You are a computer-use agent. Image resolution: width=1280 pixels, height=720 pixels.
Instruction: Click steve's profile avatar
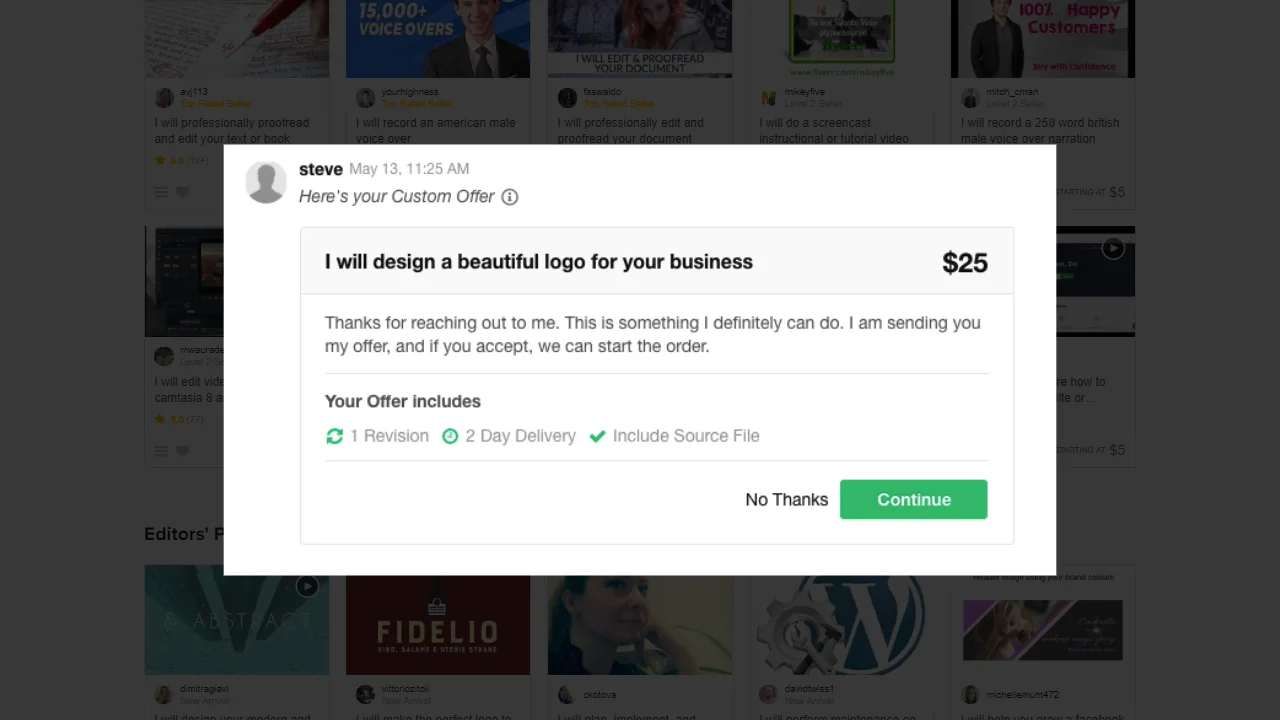[x=266, y=182]
